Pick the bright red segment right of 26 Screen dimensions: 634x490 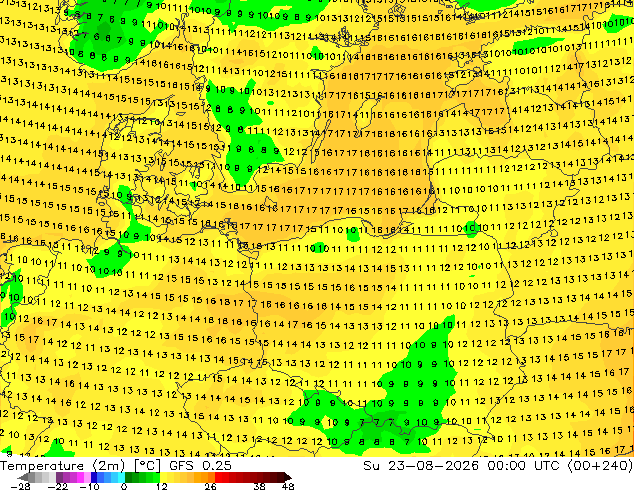[x=218, y=477]
